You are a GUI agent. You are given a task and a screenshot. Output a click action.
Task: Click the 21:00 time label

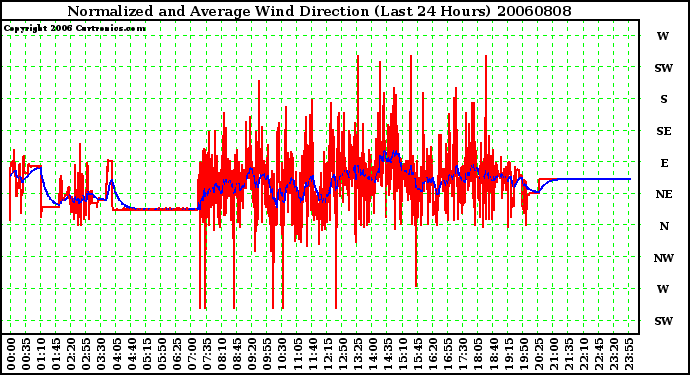click(553, 354)
